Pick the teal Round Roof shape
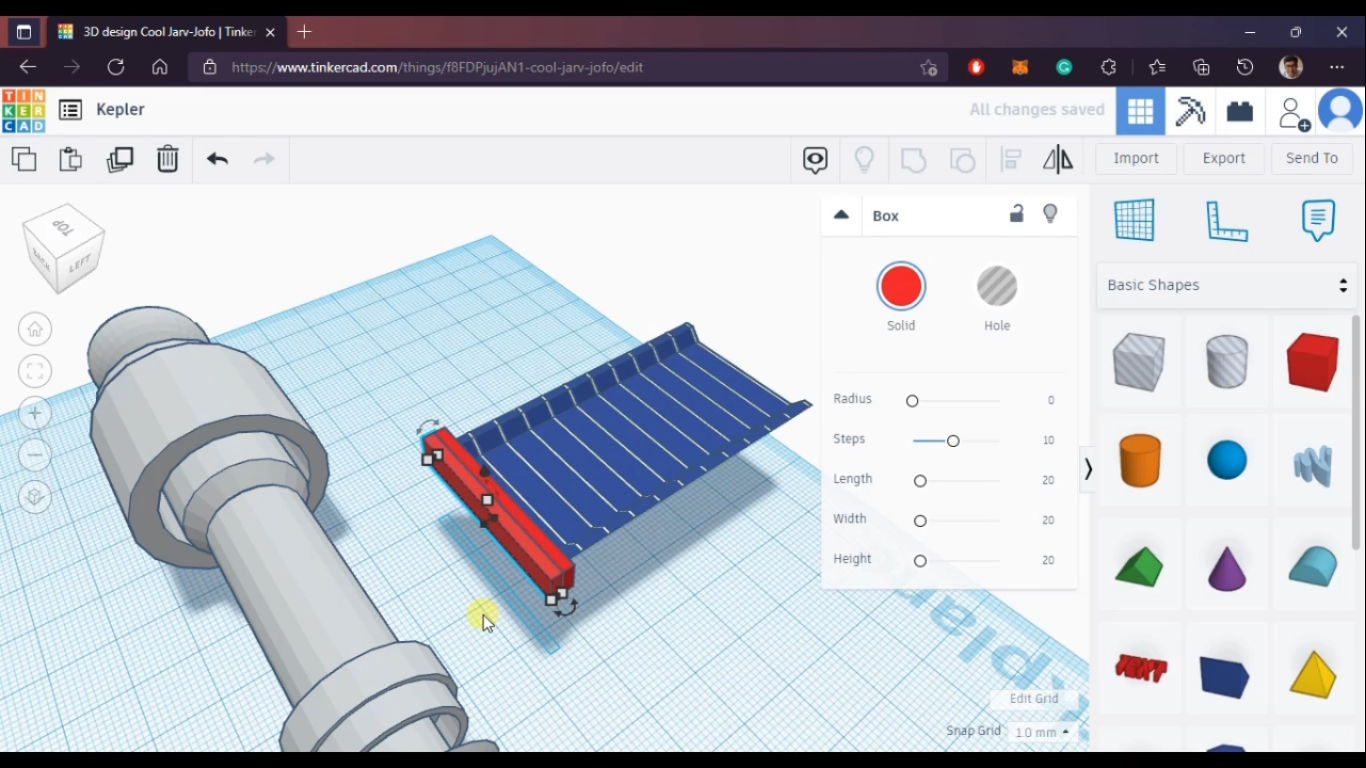This screenshot has height=768, width=1366. click(x=1313, y=566)
